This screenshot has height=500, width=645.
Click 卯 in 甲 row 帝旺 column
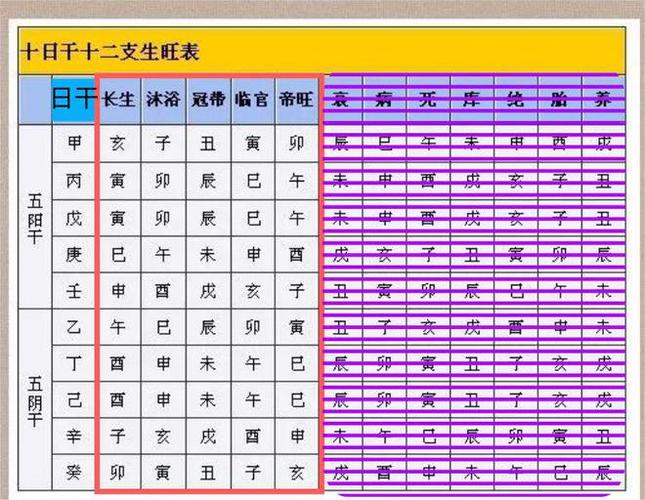point(296,143)
